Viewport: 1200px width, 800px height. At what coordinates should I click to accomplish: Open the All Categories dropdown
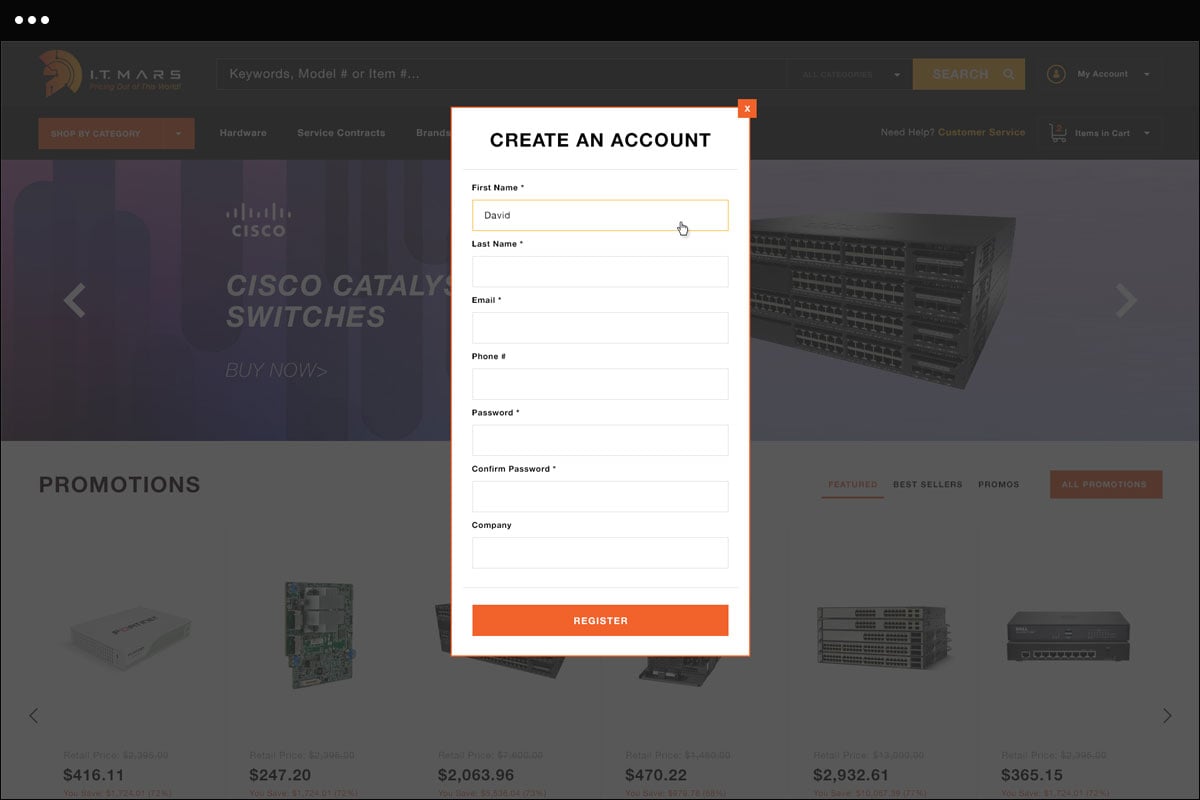click(x=850, y=74)
